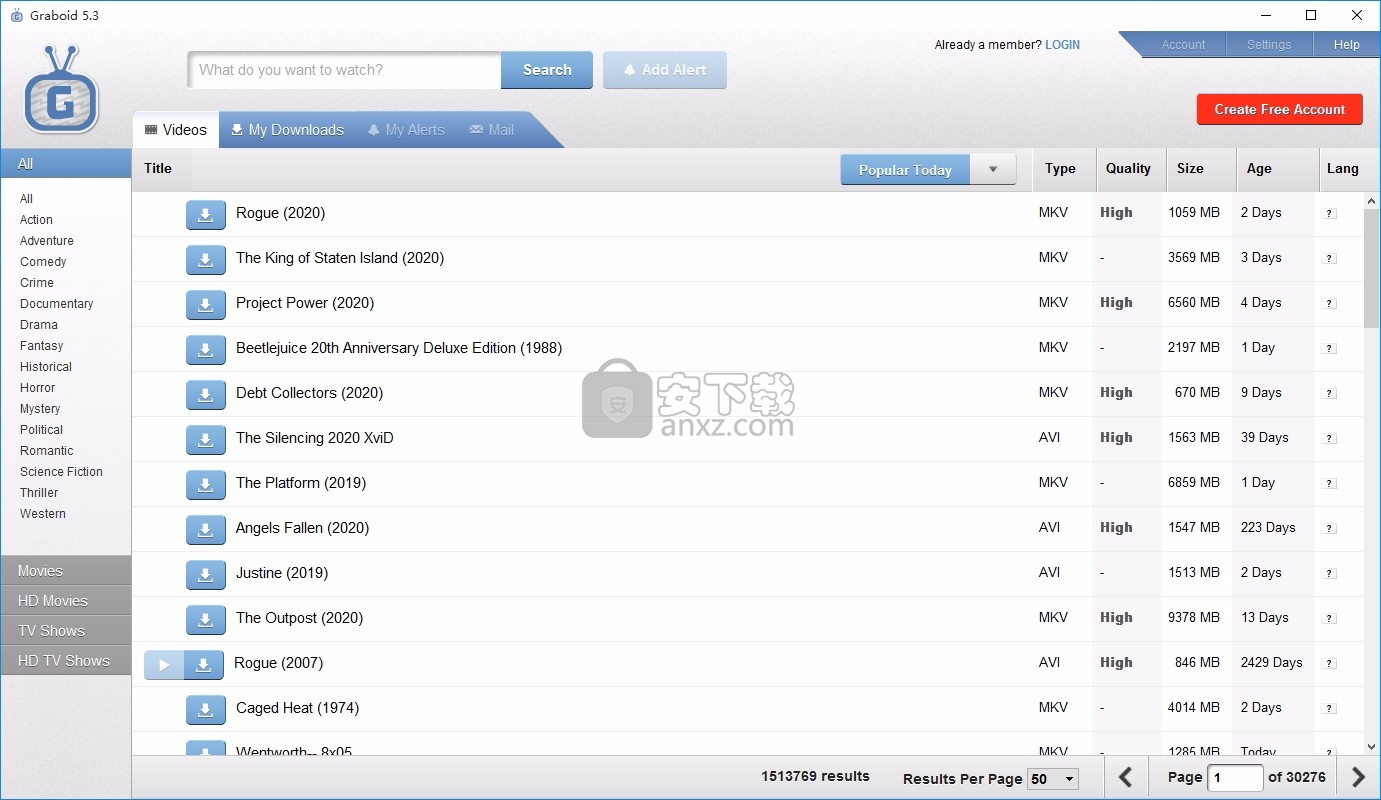Click language icon in Caged Heat row
The height and width of the screenshot is (800, 1381).
tap(1329, 708)
